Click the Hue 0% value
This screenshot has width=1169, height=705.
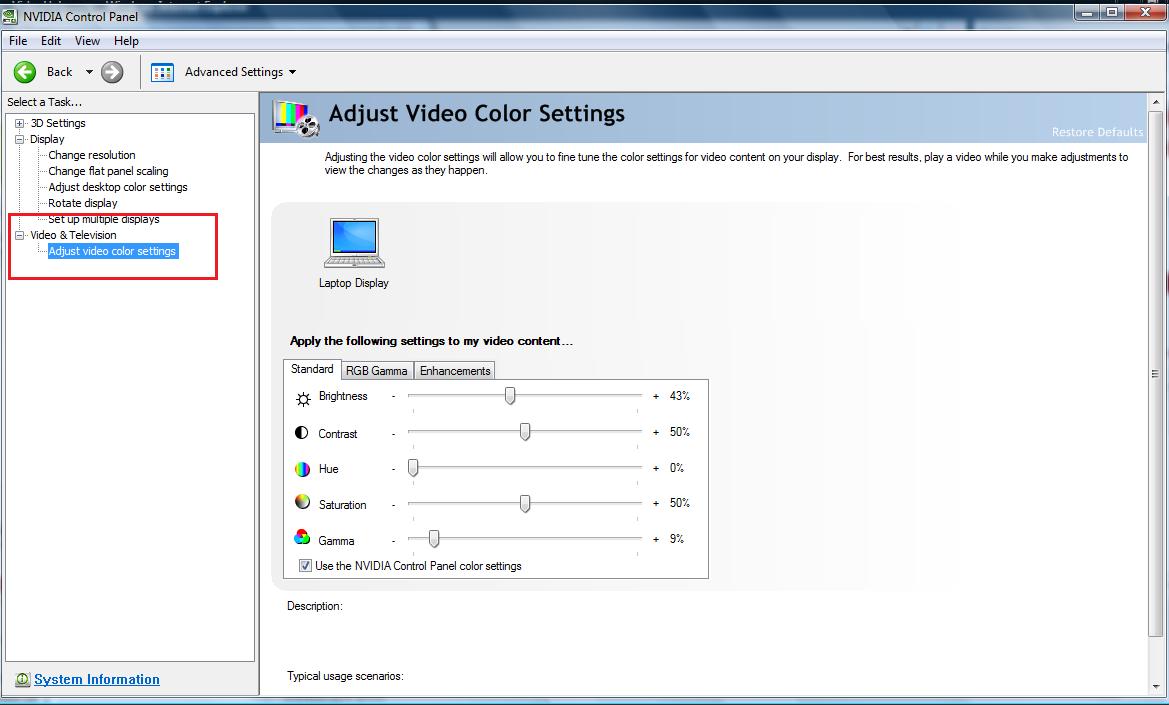676,468
